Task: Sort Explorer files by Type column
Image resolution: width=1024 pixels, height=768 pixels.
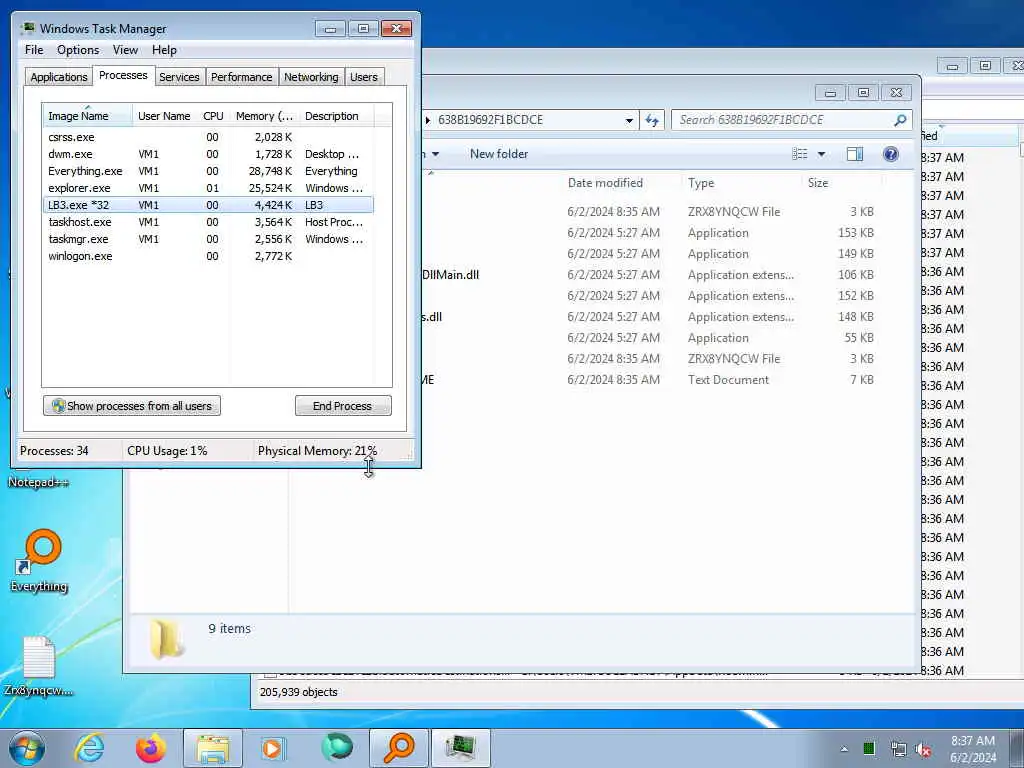Action: point(701,183)
